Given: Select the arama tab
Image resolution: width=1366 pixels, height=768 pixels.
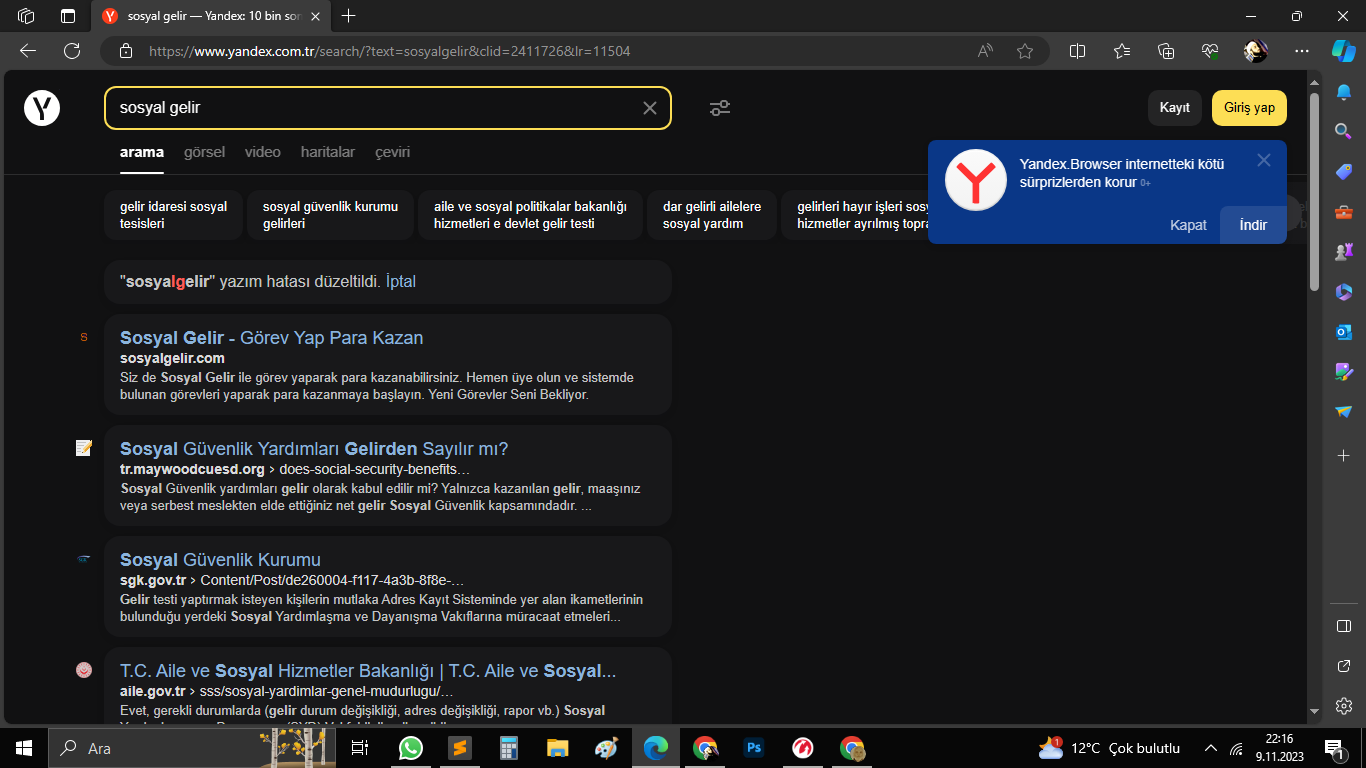Looking at the screenshot, I should (142, 152).
